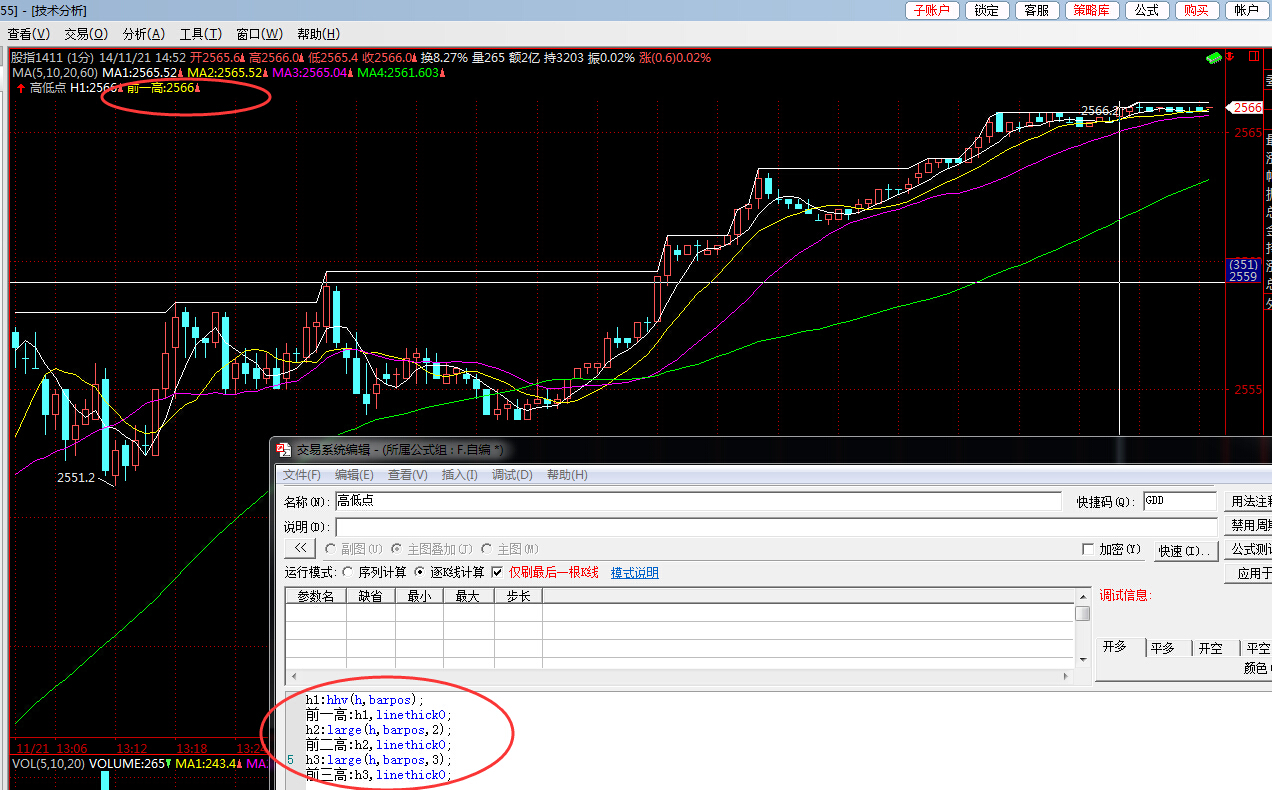Click the 名称 input field
The image size is (1272, 790).
tap(698, 501)
